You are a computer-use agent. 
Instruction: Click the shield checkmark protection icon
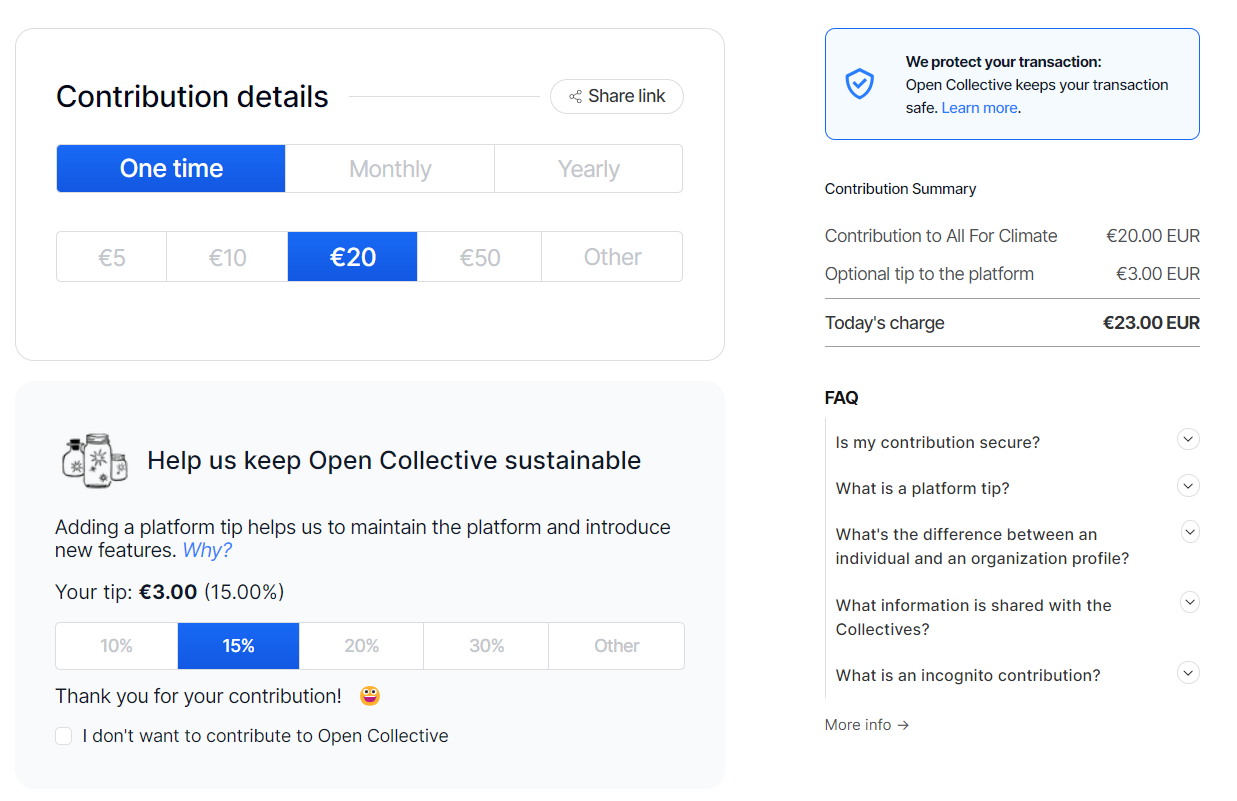[x=859, y=84]
